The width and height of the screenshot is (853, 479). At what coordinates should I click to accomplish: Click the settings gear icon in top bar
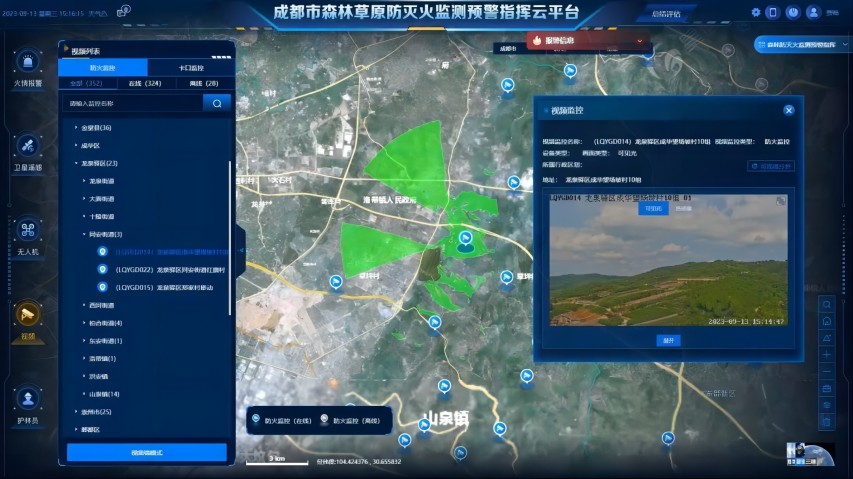[756, 12]
